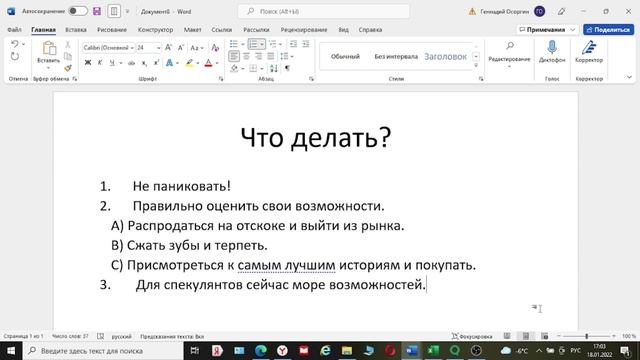
Task: Switch to the Рецензирование tab
Action: 304,29
